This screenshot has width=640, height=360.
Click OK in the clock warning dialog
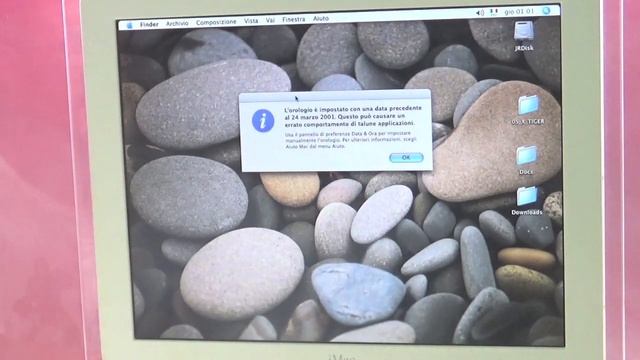coord(406,158)
